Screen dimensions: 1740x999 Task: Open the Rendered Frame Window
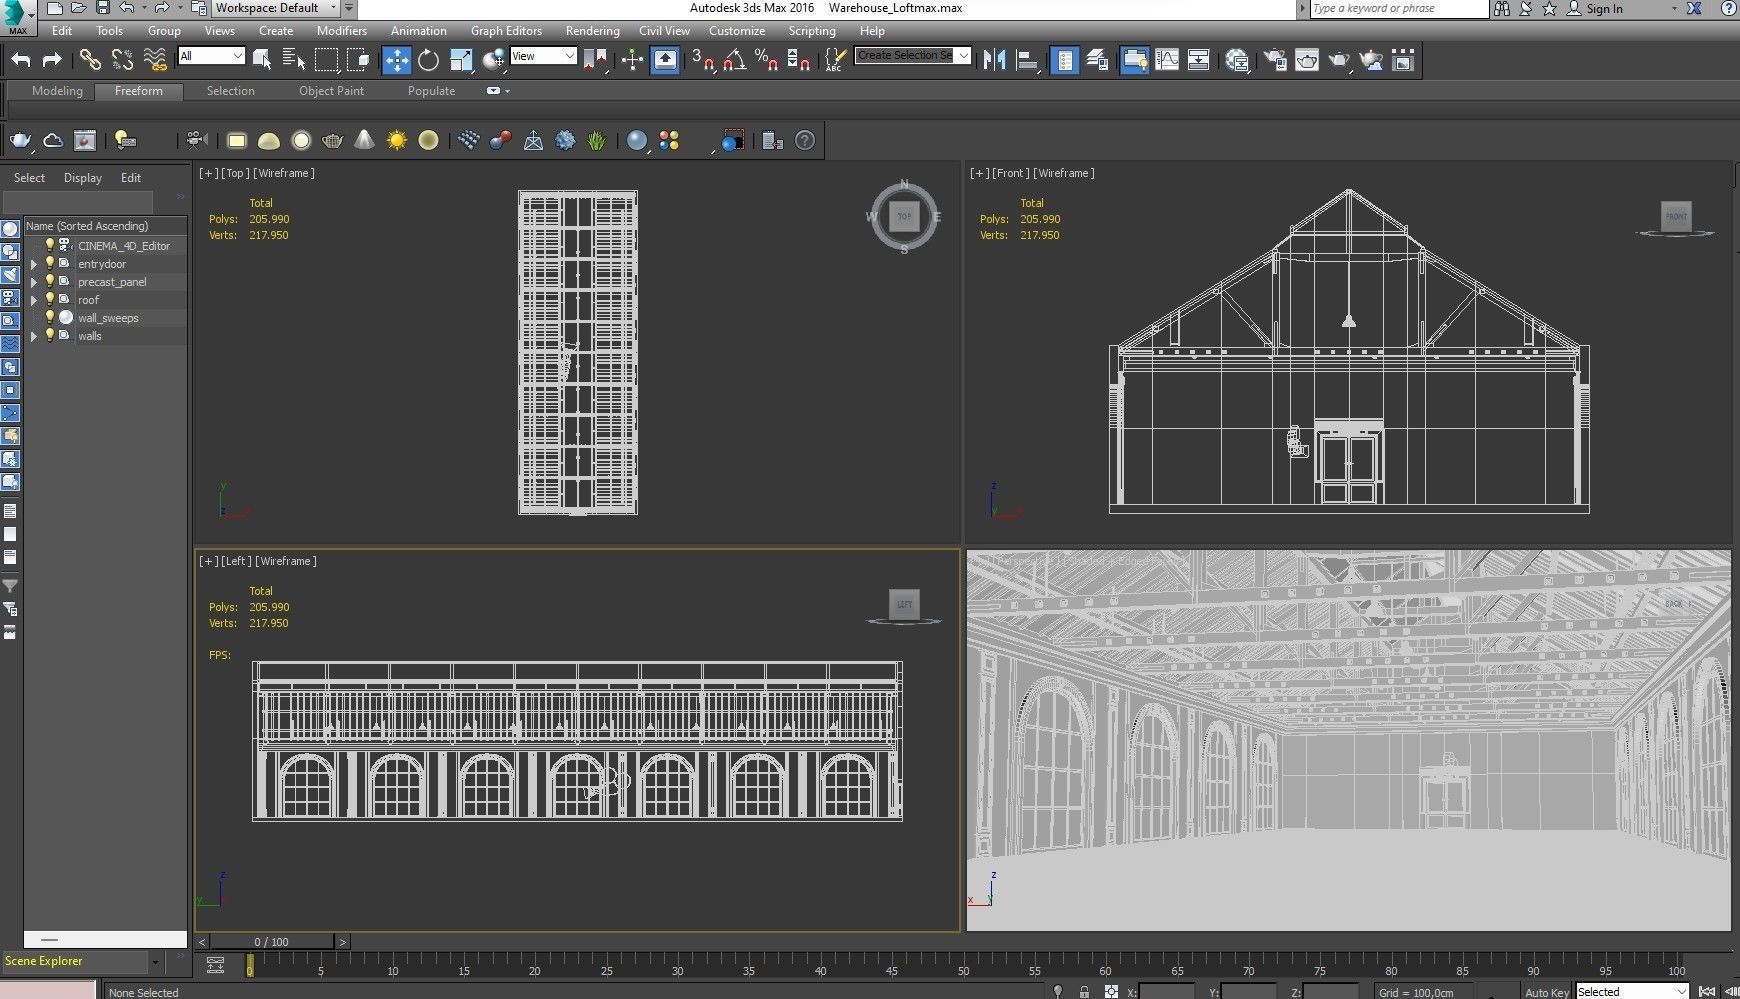1307,60
